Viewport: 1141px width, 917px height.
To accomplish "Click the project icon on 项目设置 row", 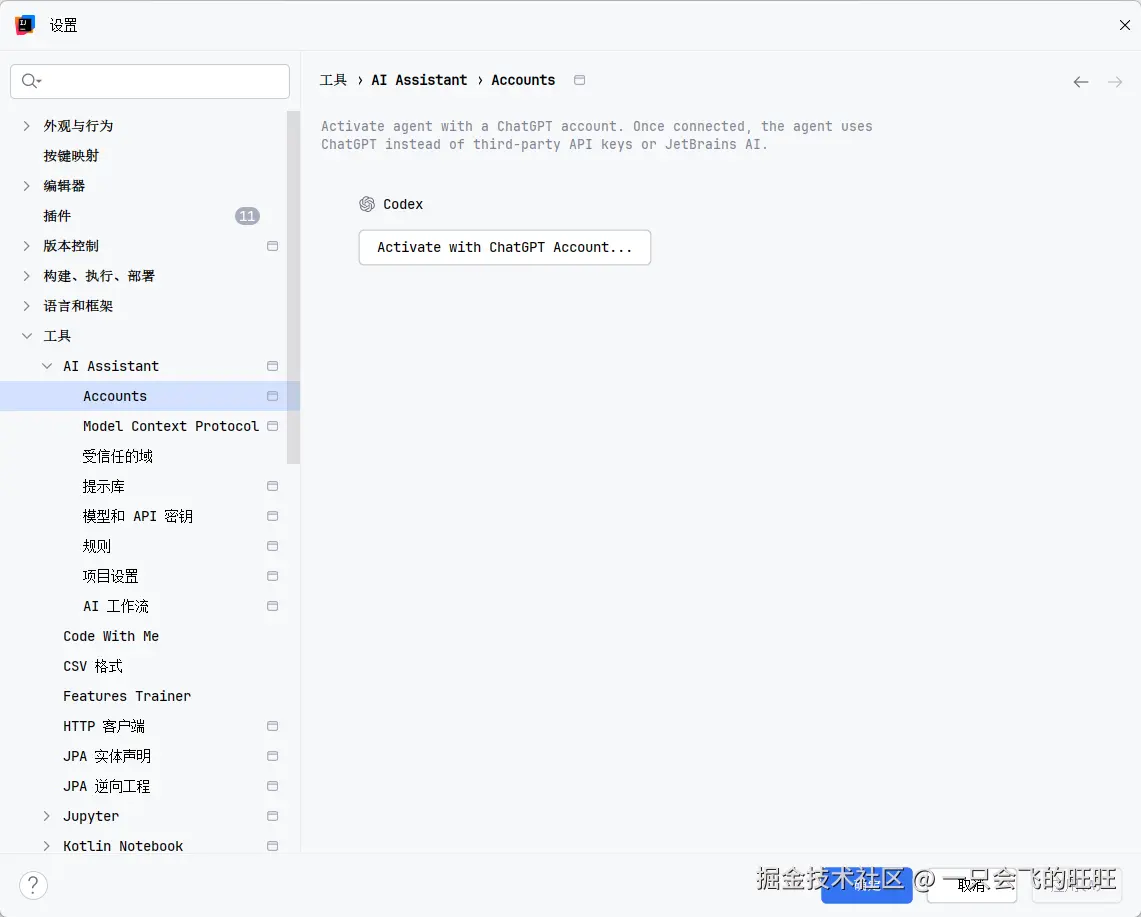I will 273,576.
